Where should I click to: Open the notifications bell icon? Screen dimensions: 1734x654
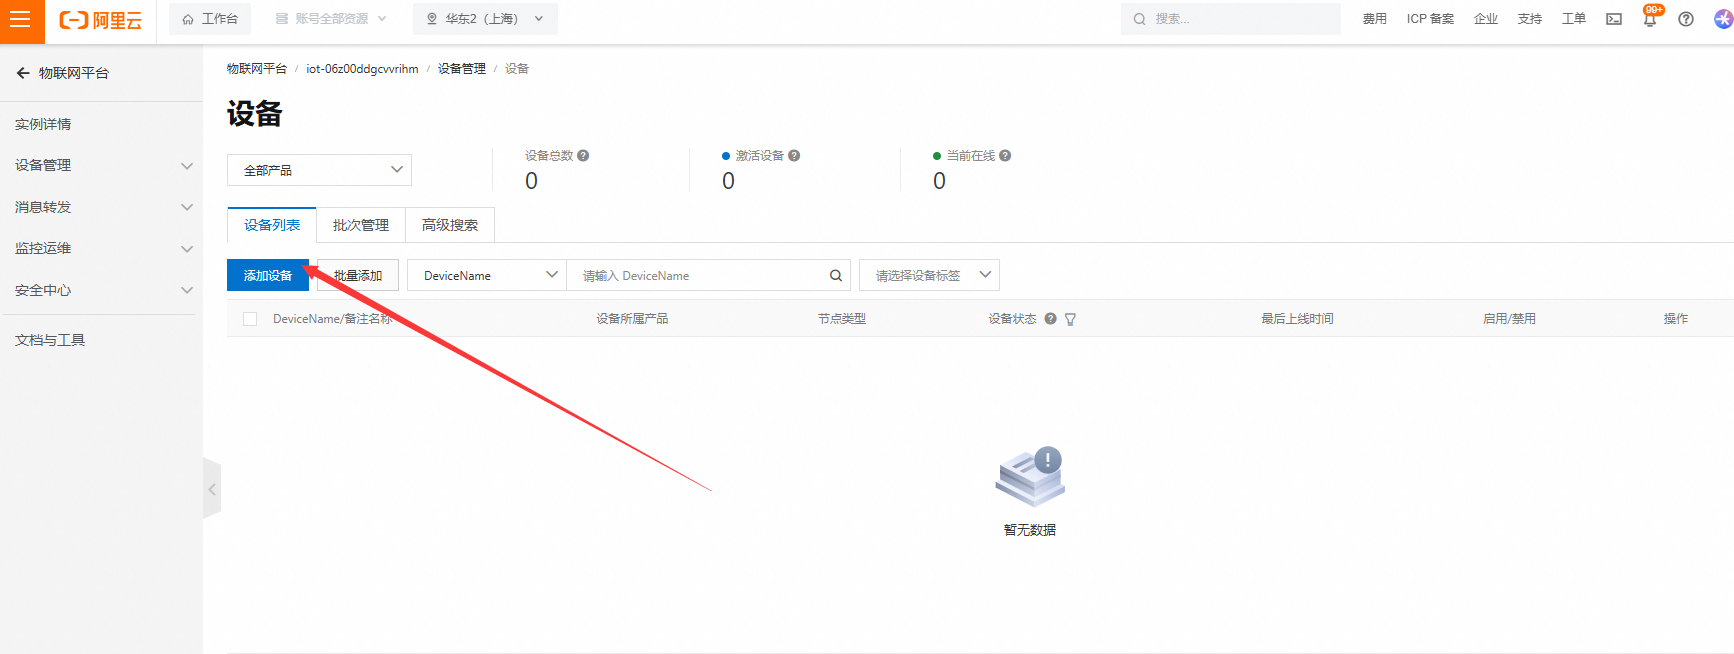1649,19
